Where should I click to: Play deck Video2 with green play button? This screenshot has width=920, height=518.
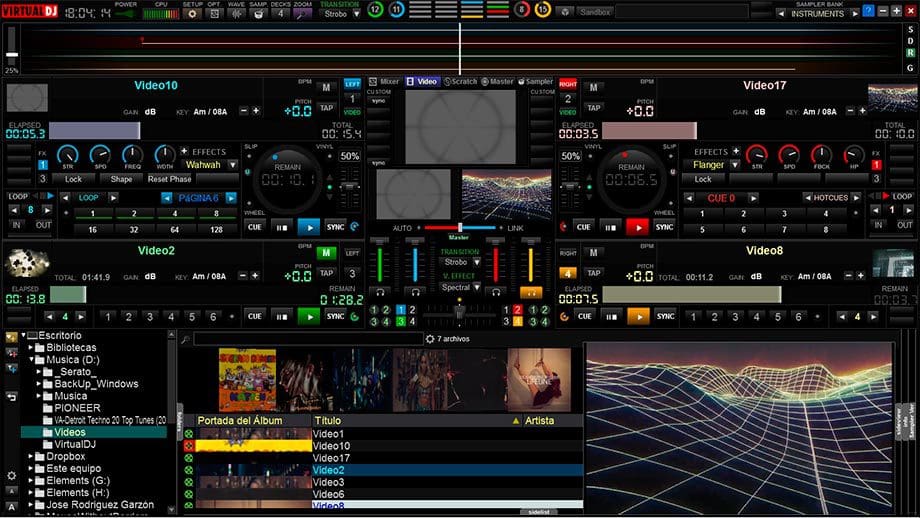(309, 317)
